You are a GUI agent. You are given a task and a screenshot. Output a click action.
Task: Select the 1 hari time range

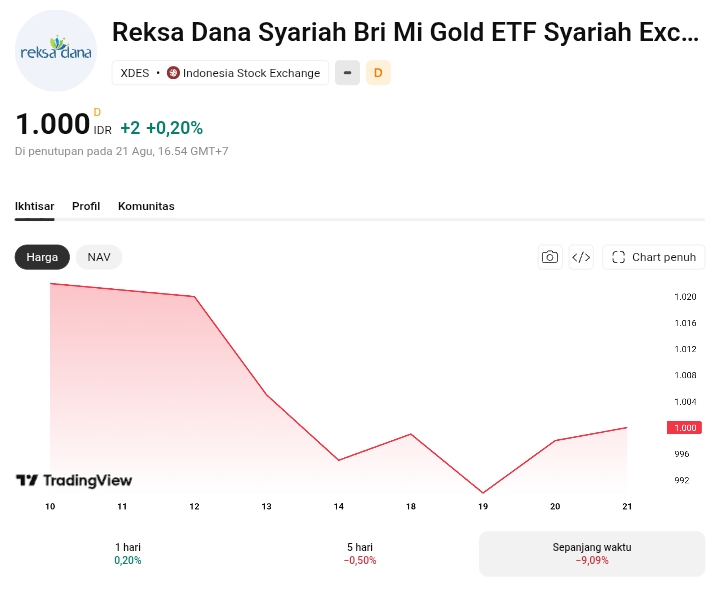[128, 553]
